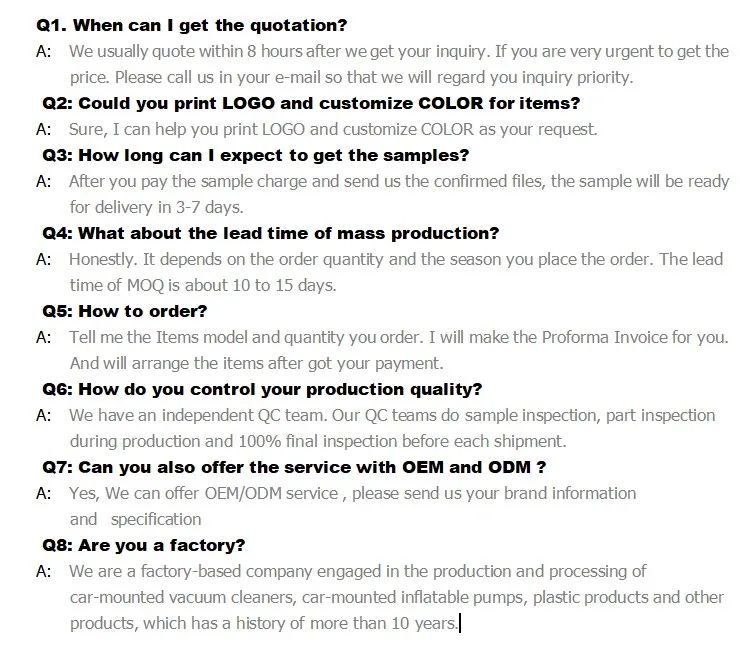Click 'time of MOQ is about 10 to 15 days'
Viewport: 751px width, 657px height.
[202, 285]
